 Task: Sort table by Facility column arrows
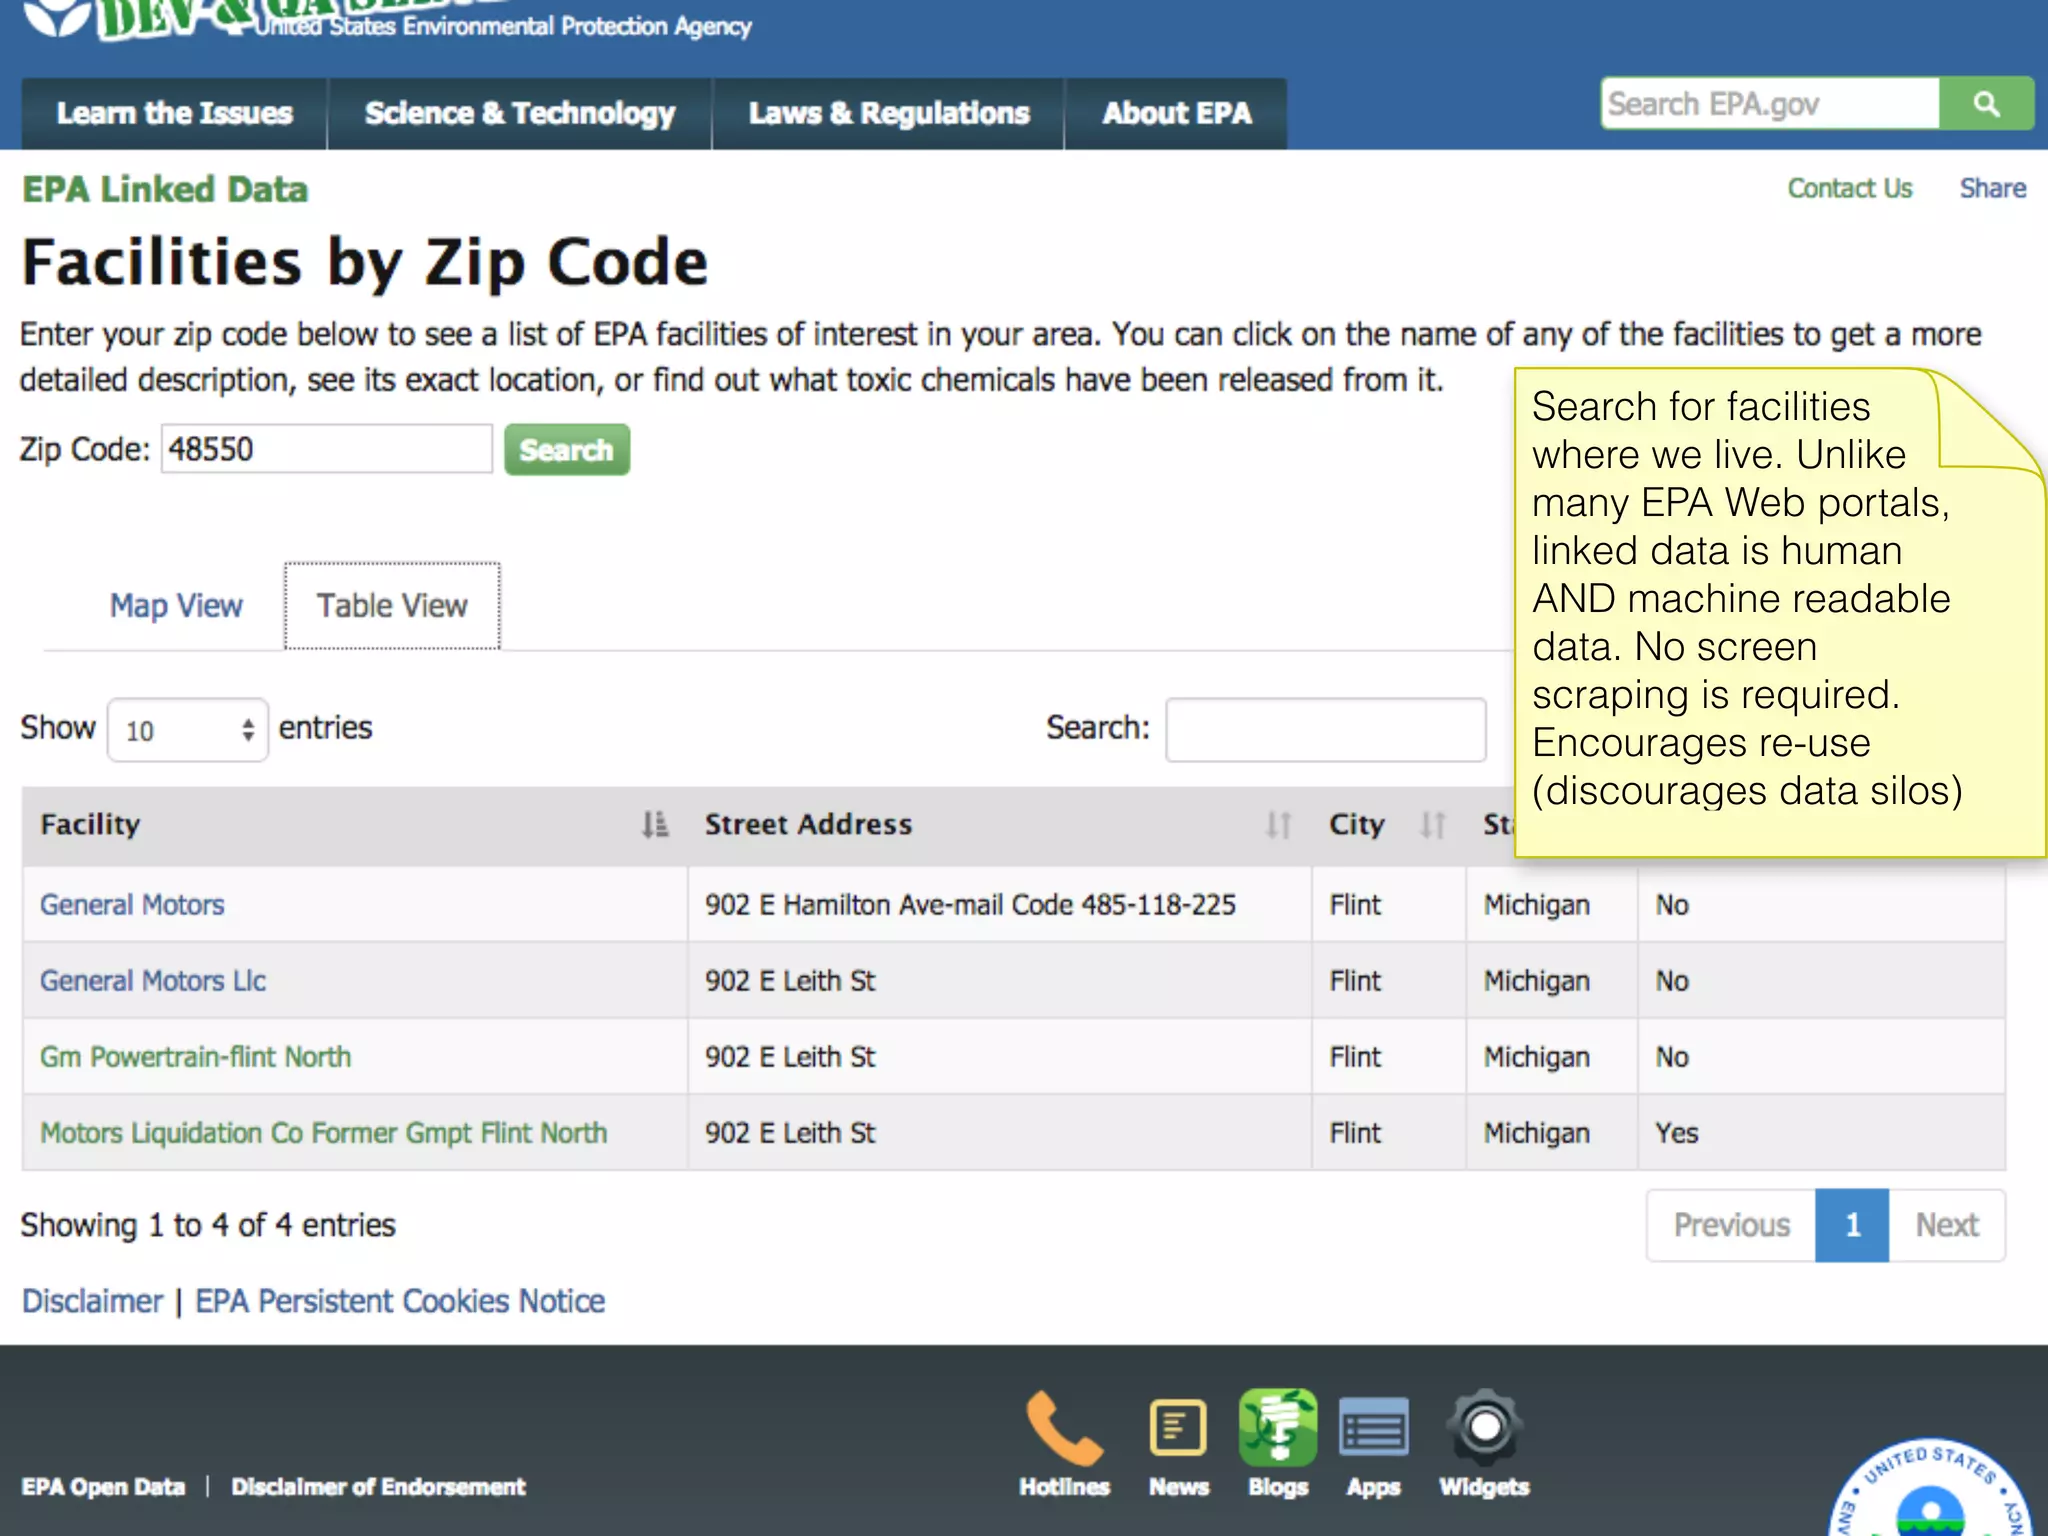click(654, 825)
